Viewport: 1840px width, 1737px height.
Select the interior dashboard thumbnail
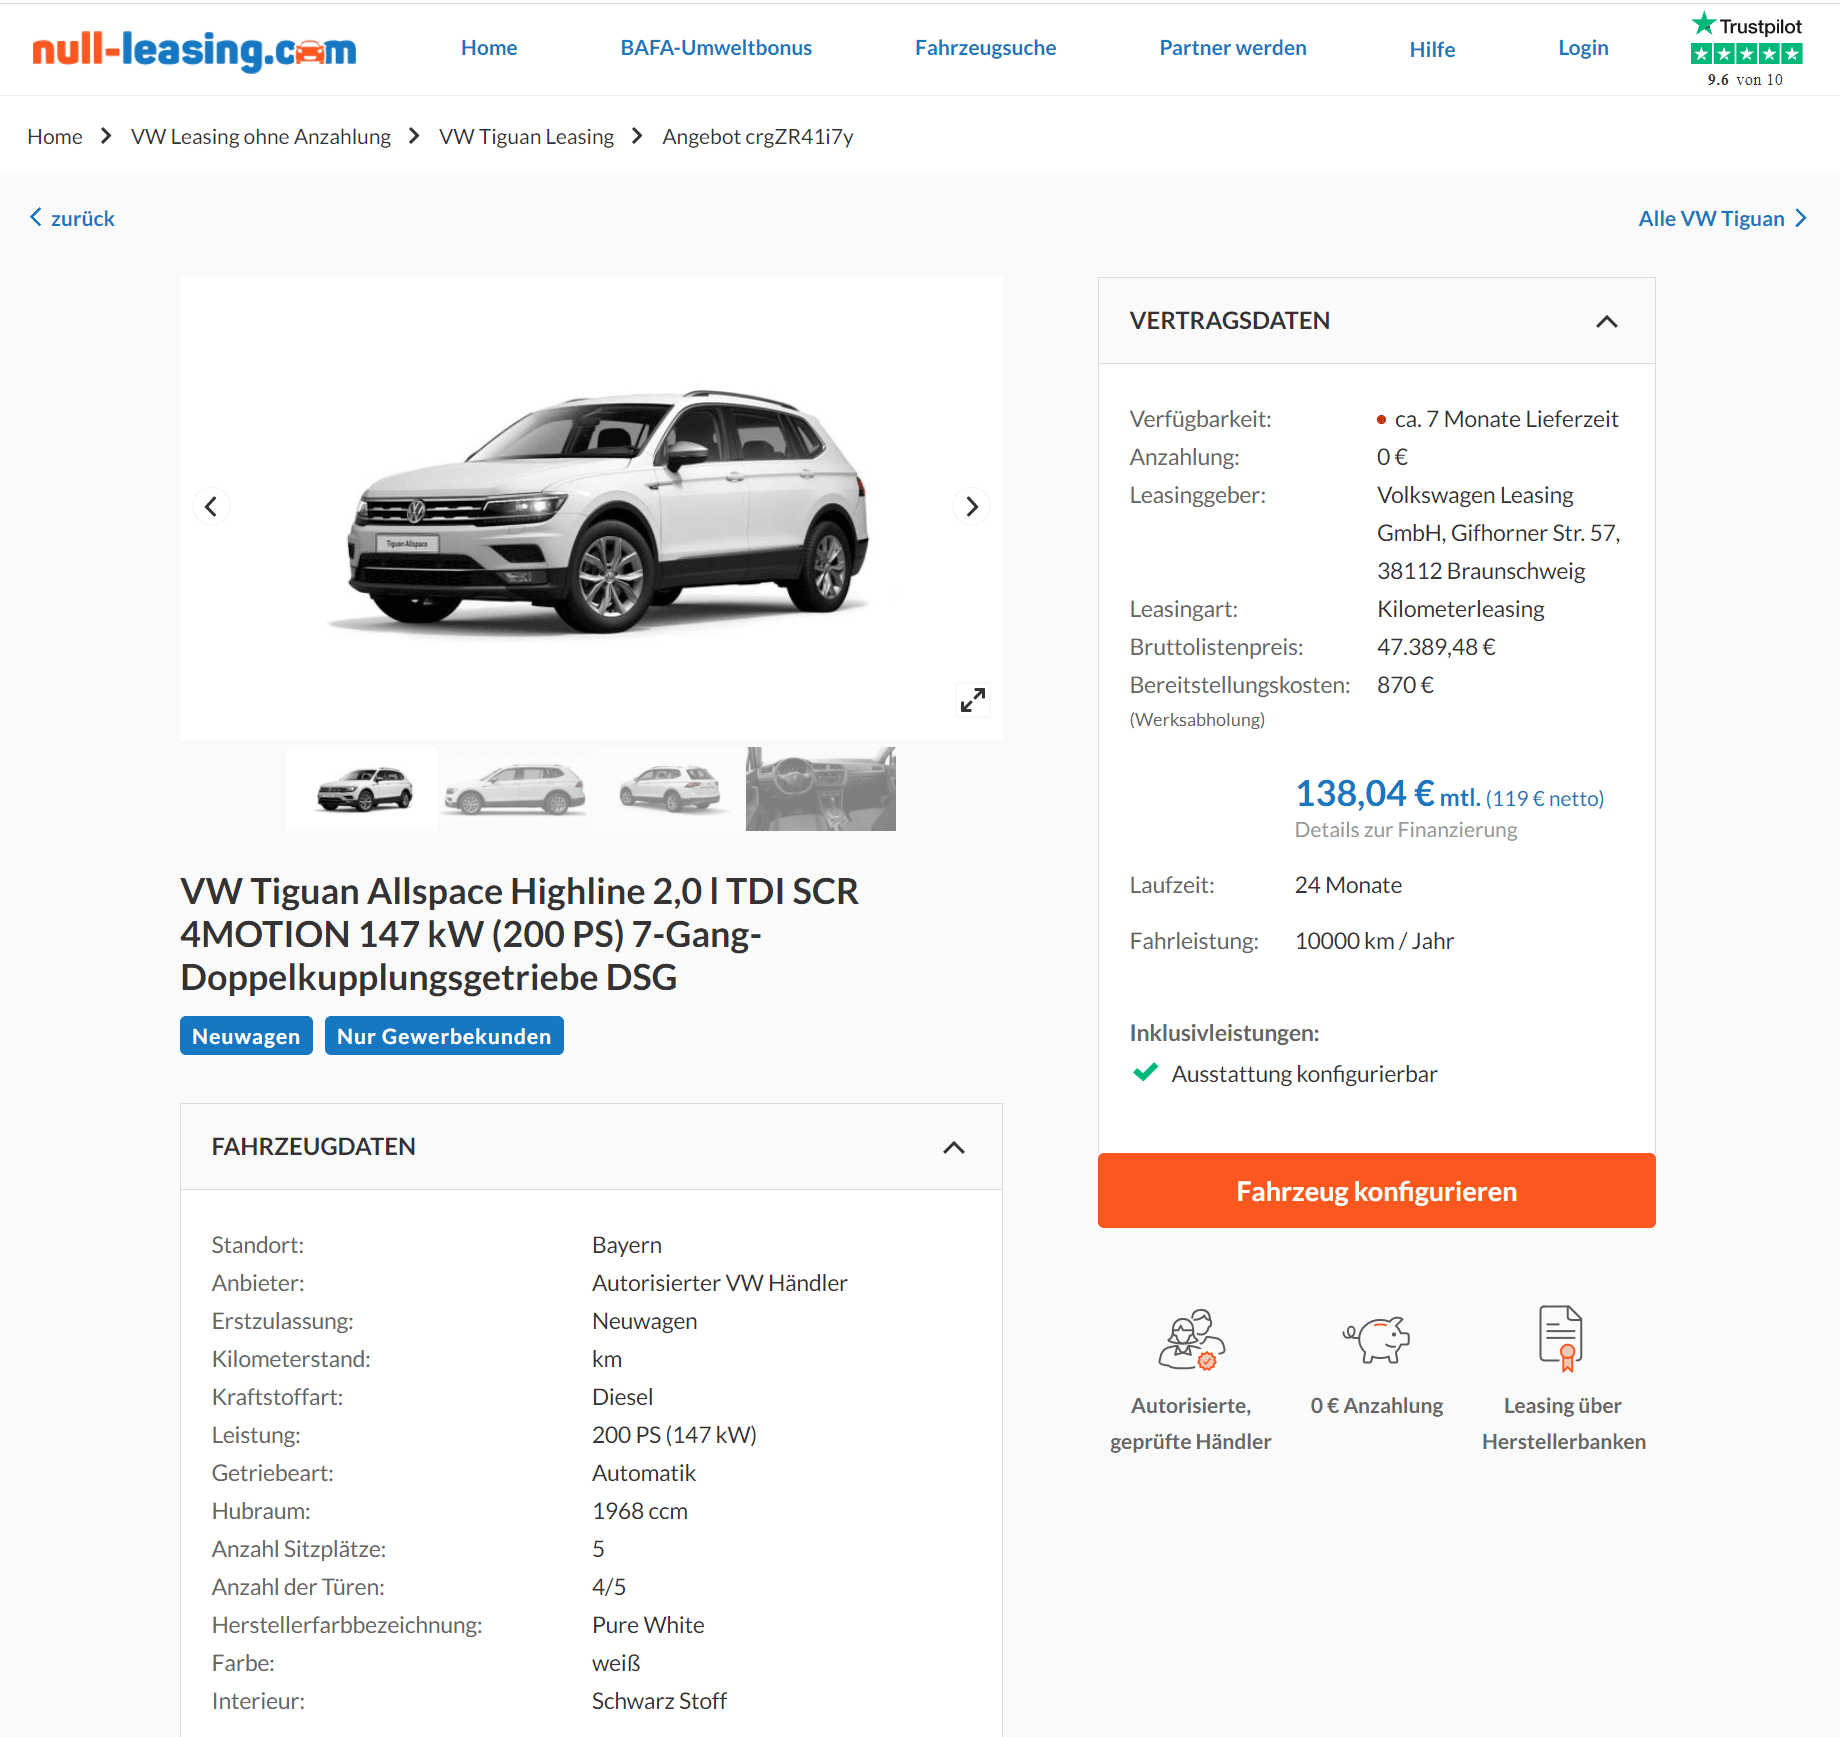(x=820, y=789)
